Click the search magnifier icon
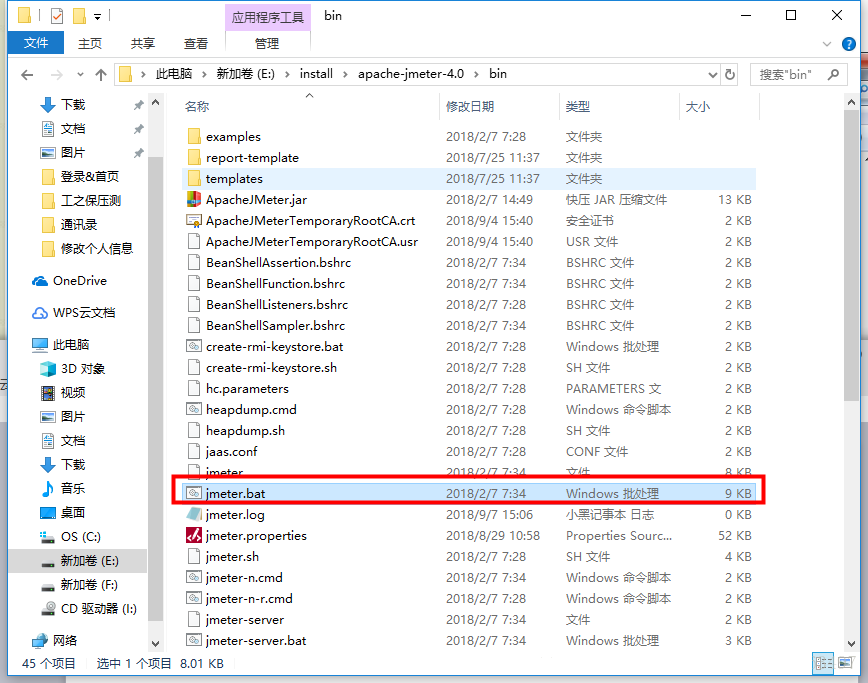Viewport: 868px width, 683px height. (833, 74)
